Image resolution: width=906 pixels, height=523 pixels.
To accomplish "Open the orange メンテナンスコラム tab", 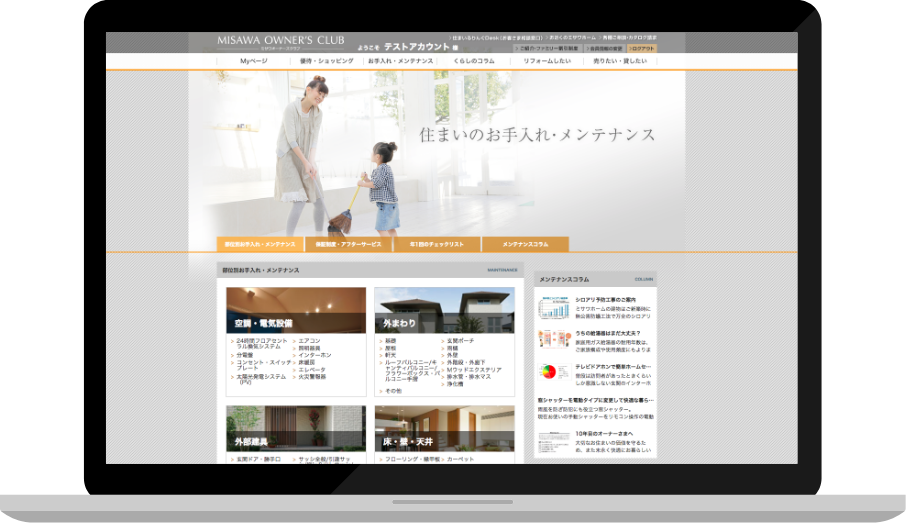I will [x=525, y=244].
